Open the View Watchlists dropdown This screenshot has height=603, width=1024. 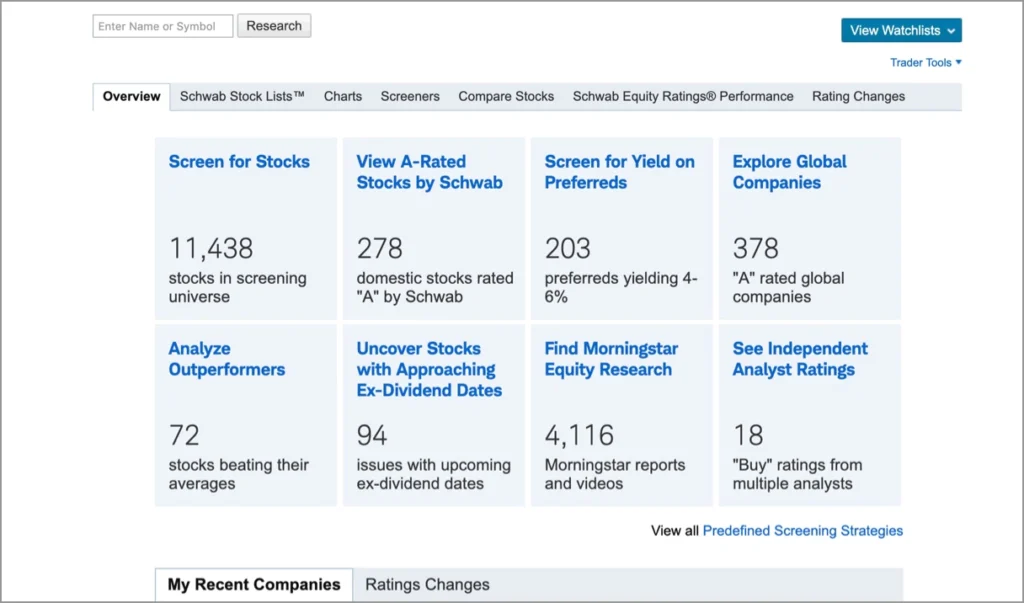point(901,30)
